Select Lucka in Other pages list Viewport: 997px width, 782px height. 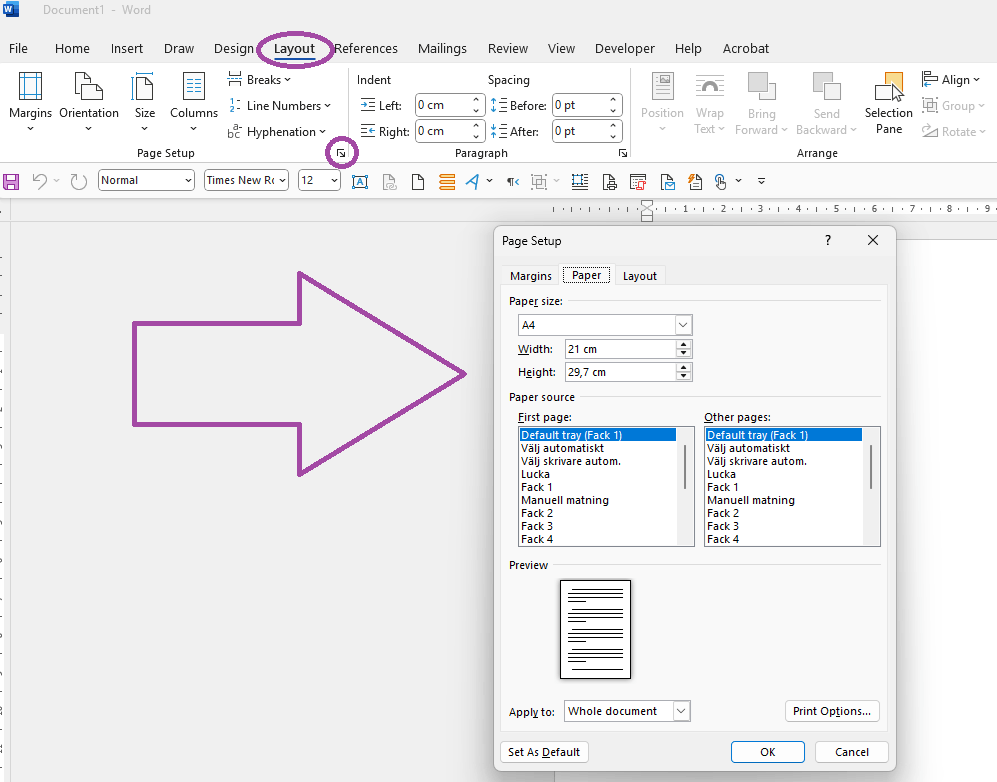783,474
